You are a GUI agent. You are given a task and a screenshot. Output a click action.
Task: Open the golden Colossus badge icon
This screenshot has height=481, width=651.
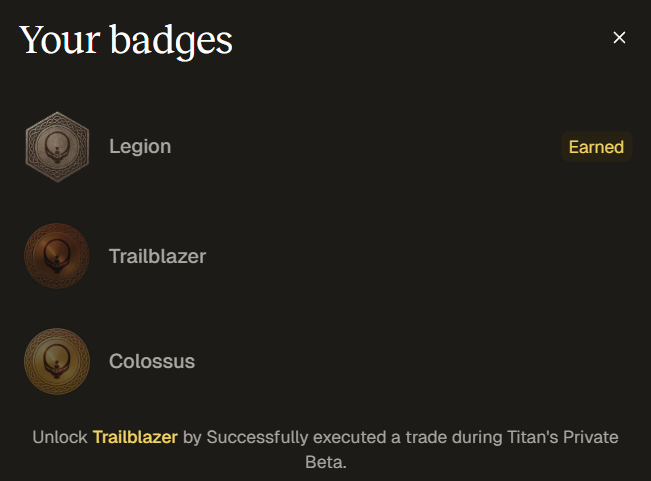tap(57, 361)
